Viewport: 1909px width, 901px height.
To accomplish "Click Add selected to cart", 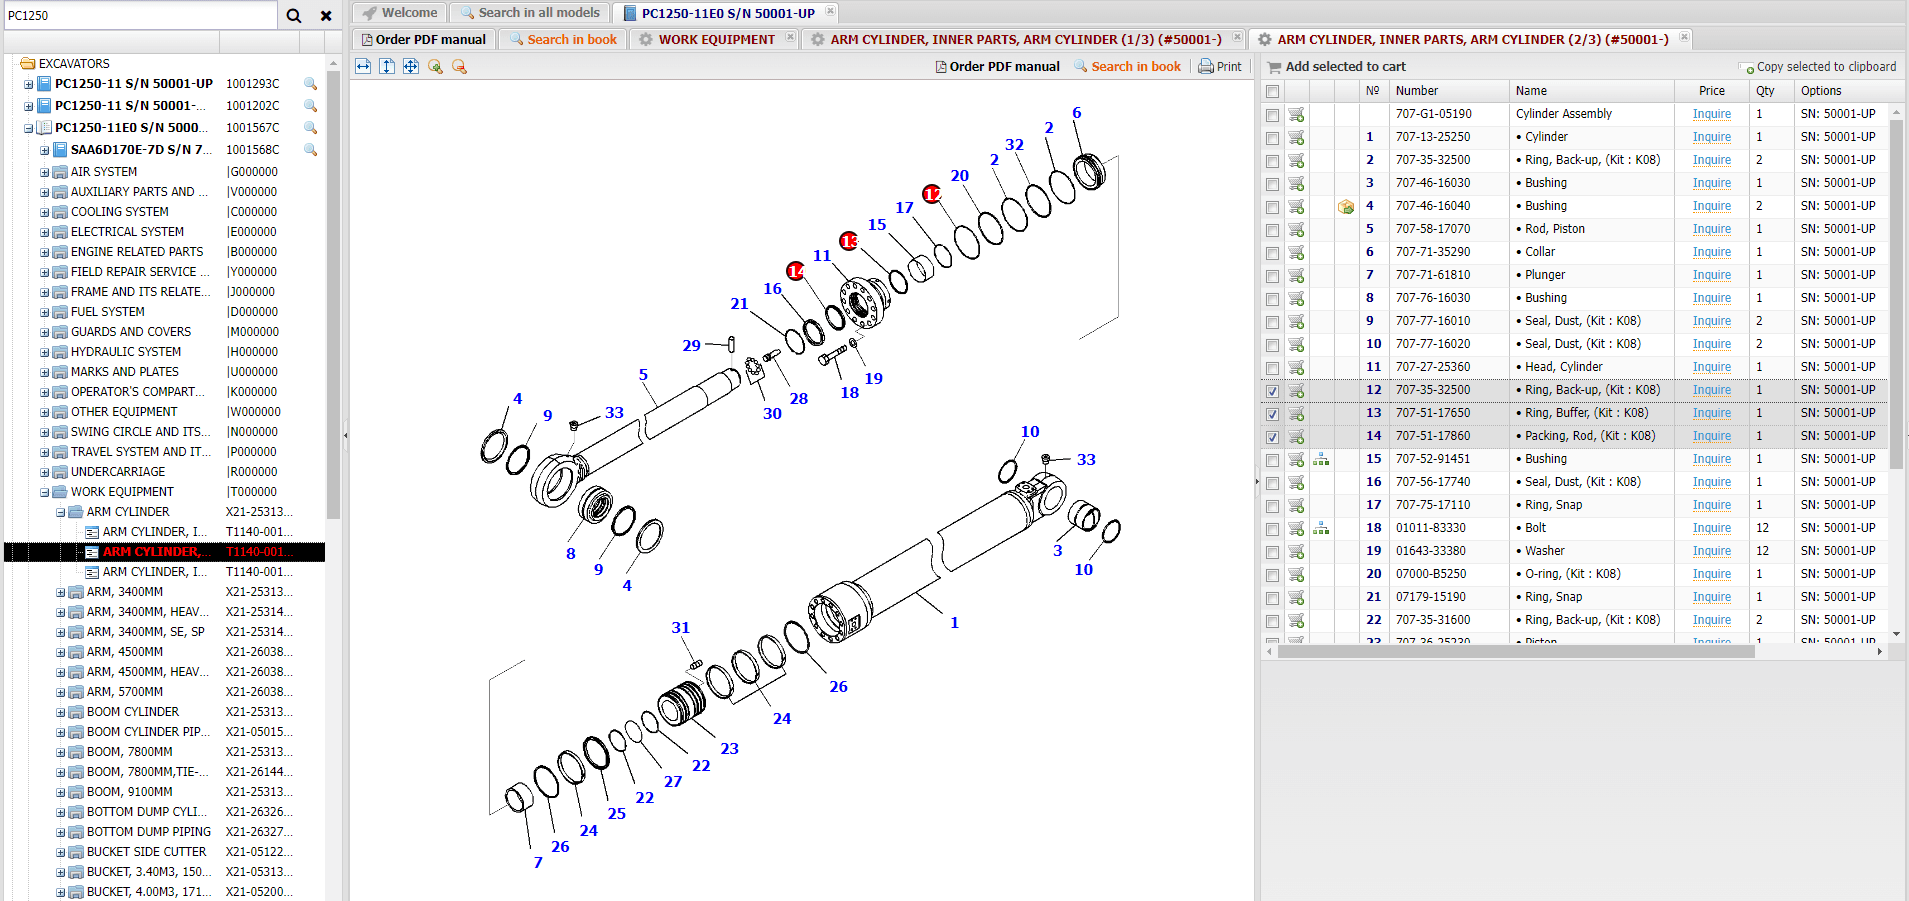I will (1336, 67).
